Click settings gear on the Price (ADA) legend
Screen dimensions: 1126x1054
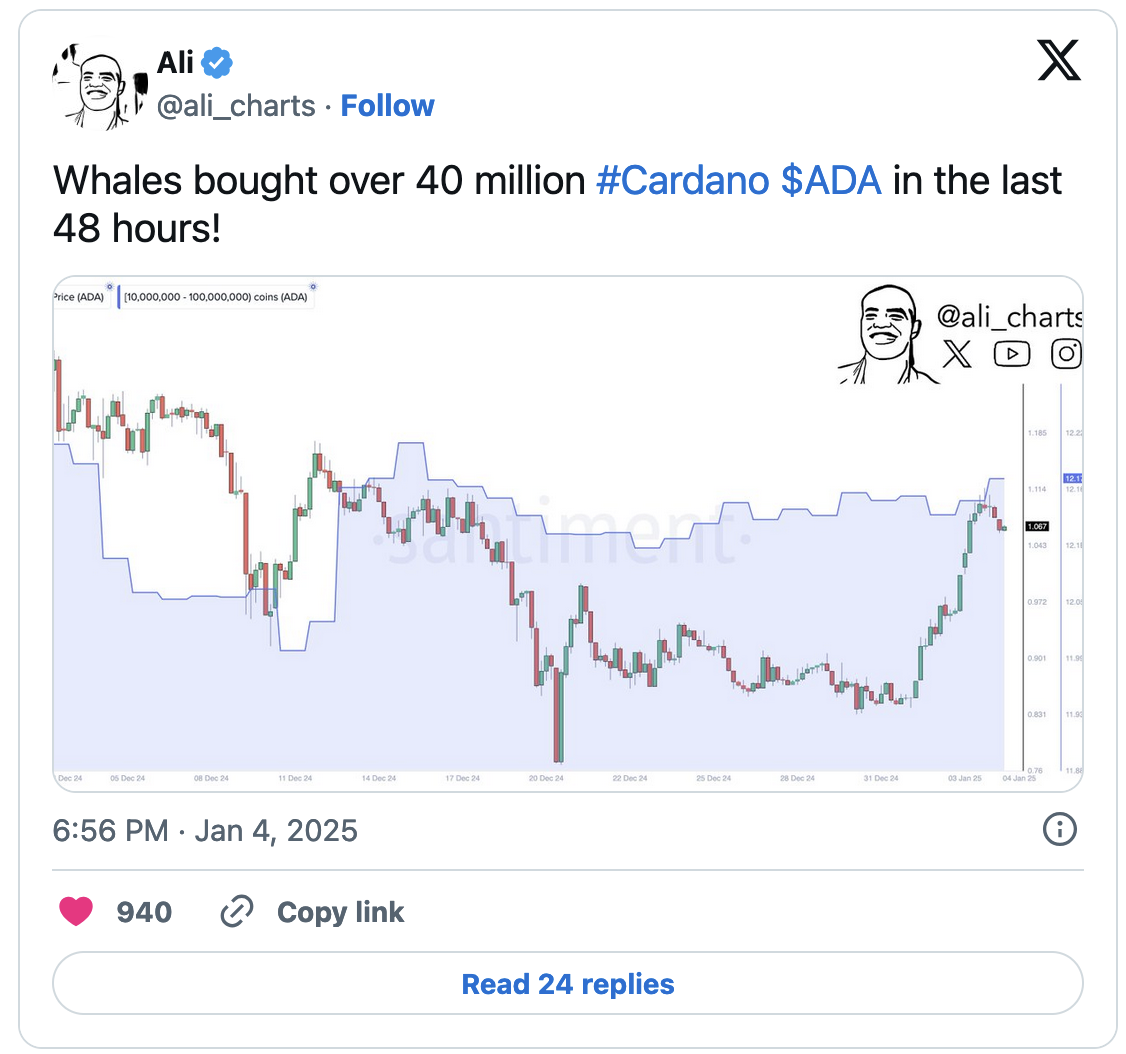(109, 286)
